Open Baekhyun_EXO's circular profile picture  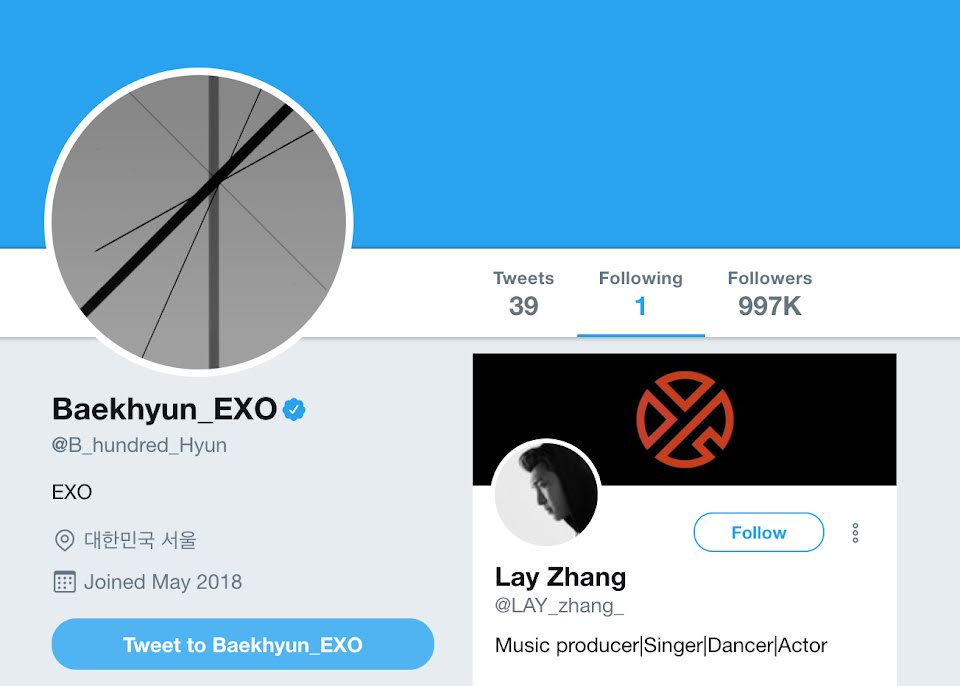point(199,222)
